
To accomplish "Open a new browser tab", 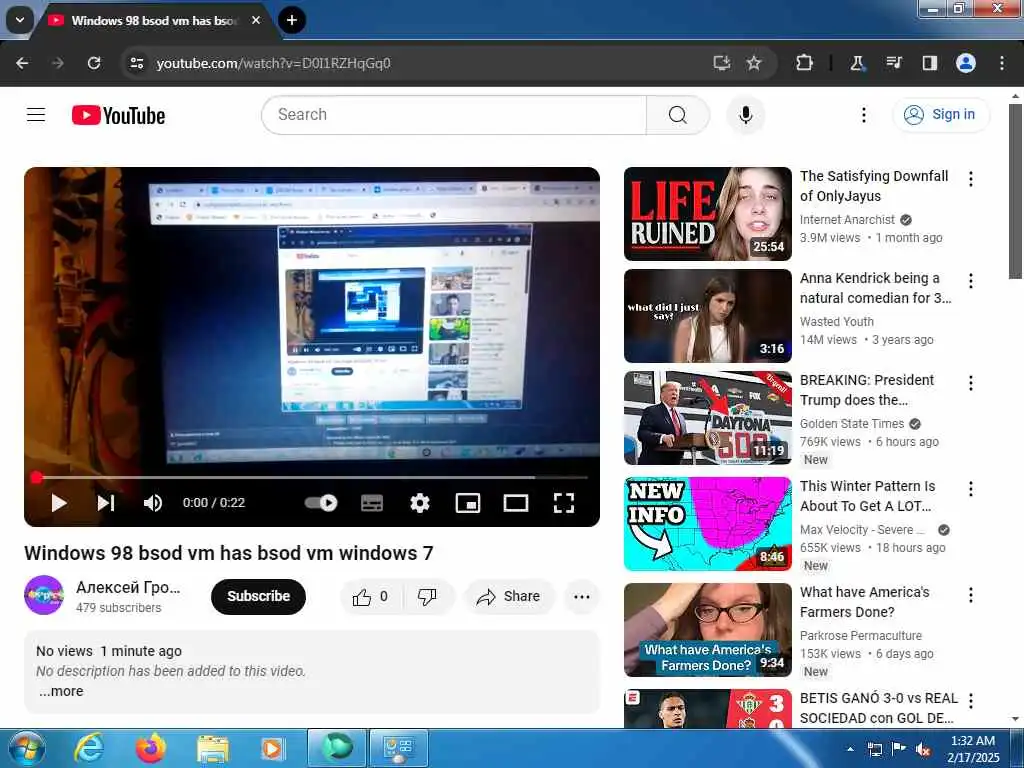I will click(x=292, y=20).
